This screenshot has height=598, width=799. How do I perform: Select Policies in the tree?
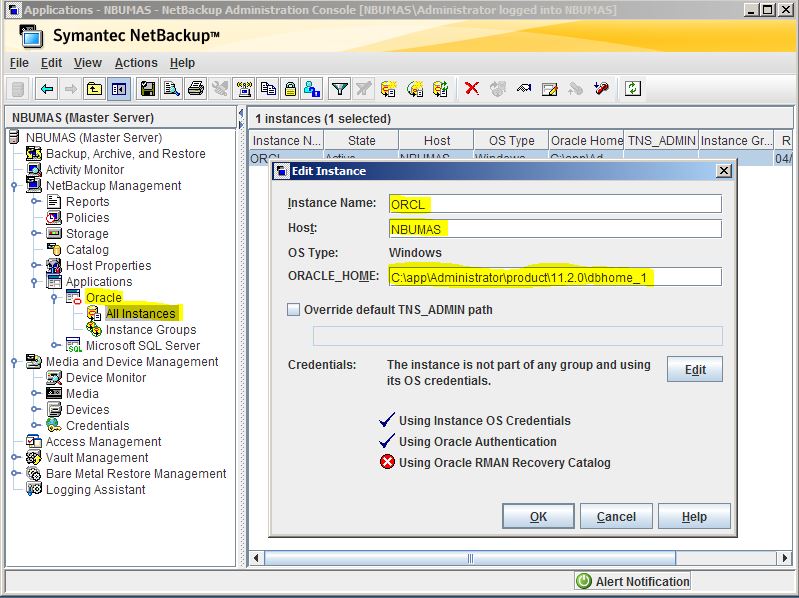pyautogui.click(x=88, y=218)
